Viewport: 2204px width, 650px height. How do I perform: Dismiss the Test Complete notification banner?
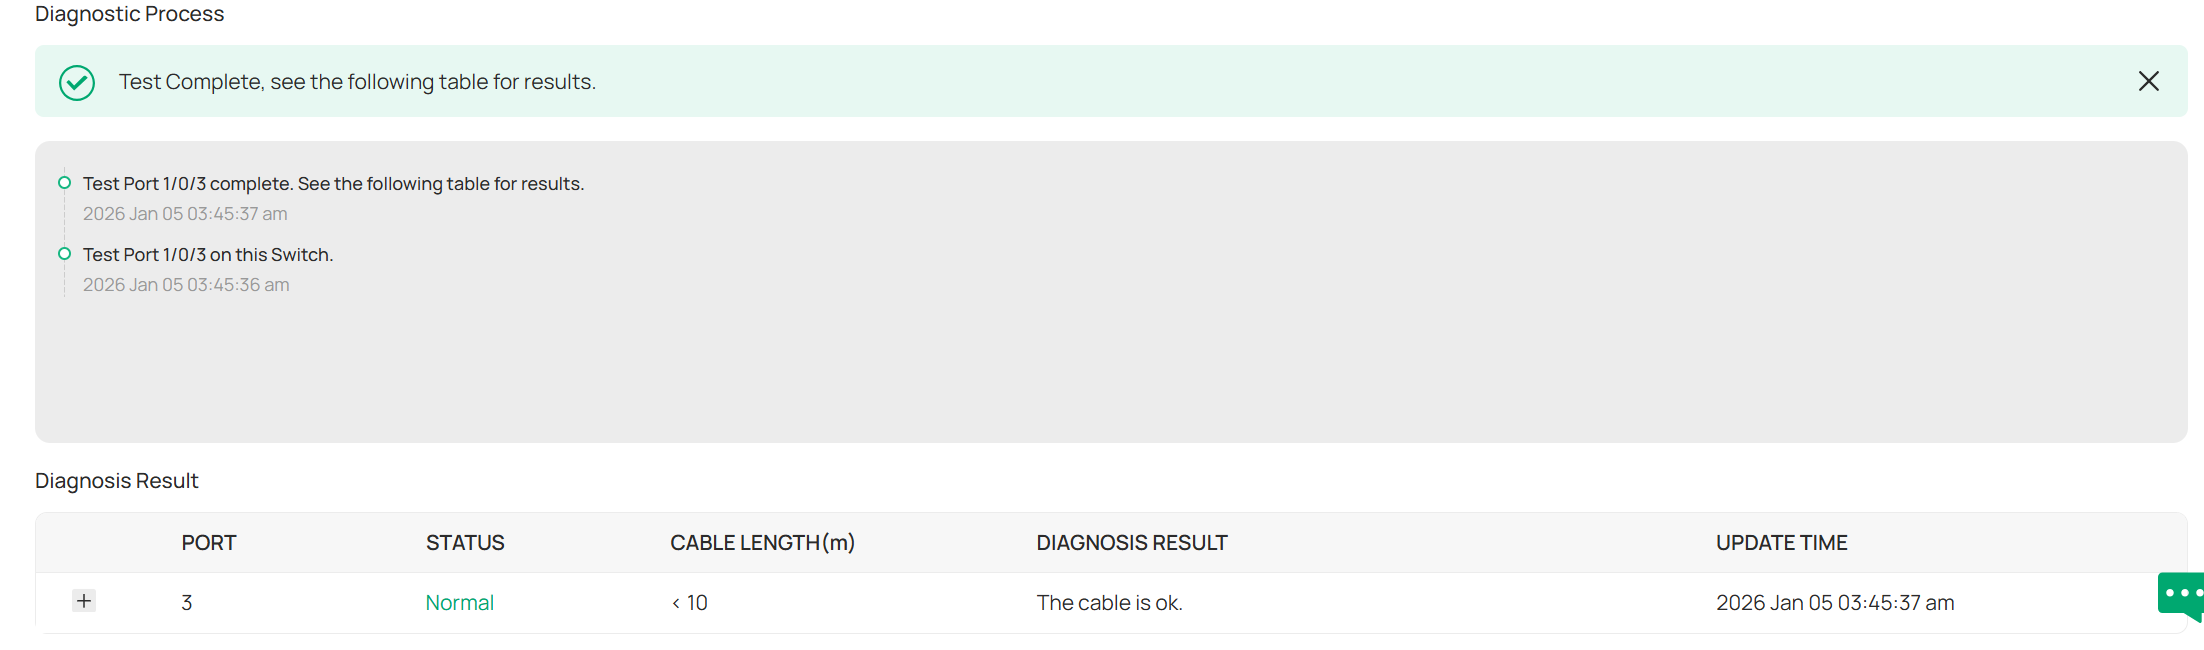tap(2148, 81)
